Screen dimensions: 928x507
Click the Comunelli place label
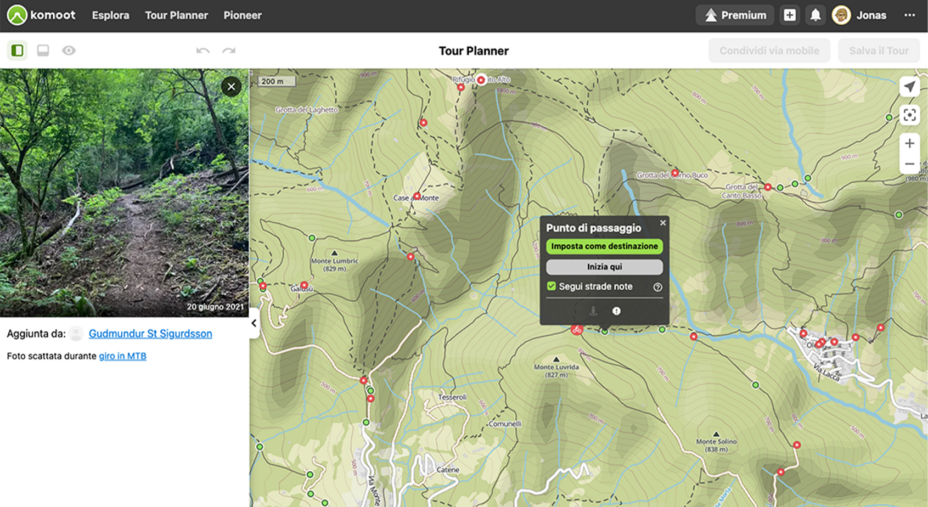pyautogui.click(x=505, y=424)
